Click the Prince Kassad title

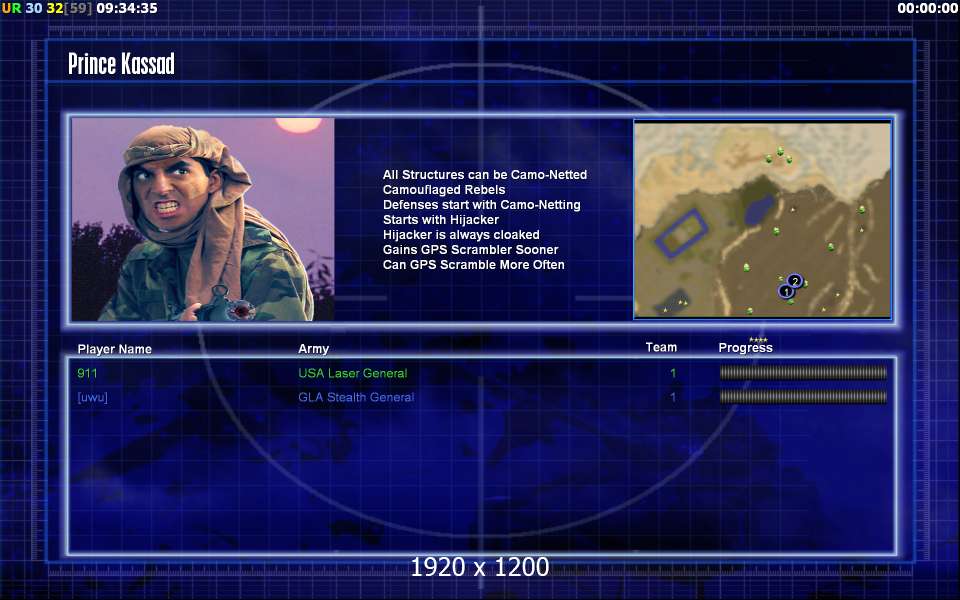121,63
